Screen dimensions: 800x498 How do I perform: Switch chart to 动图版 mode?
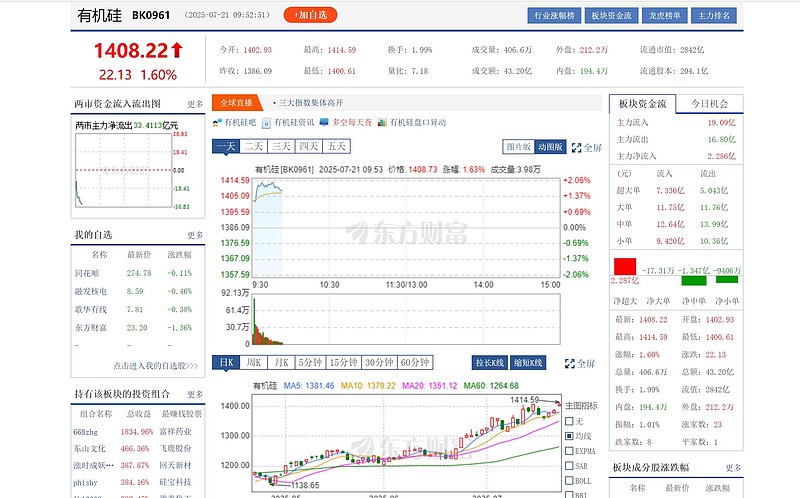[x=549, y=147]
